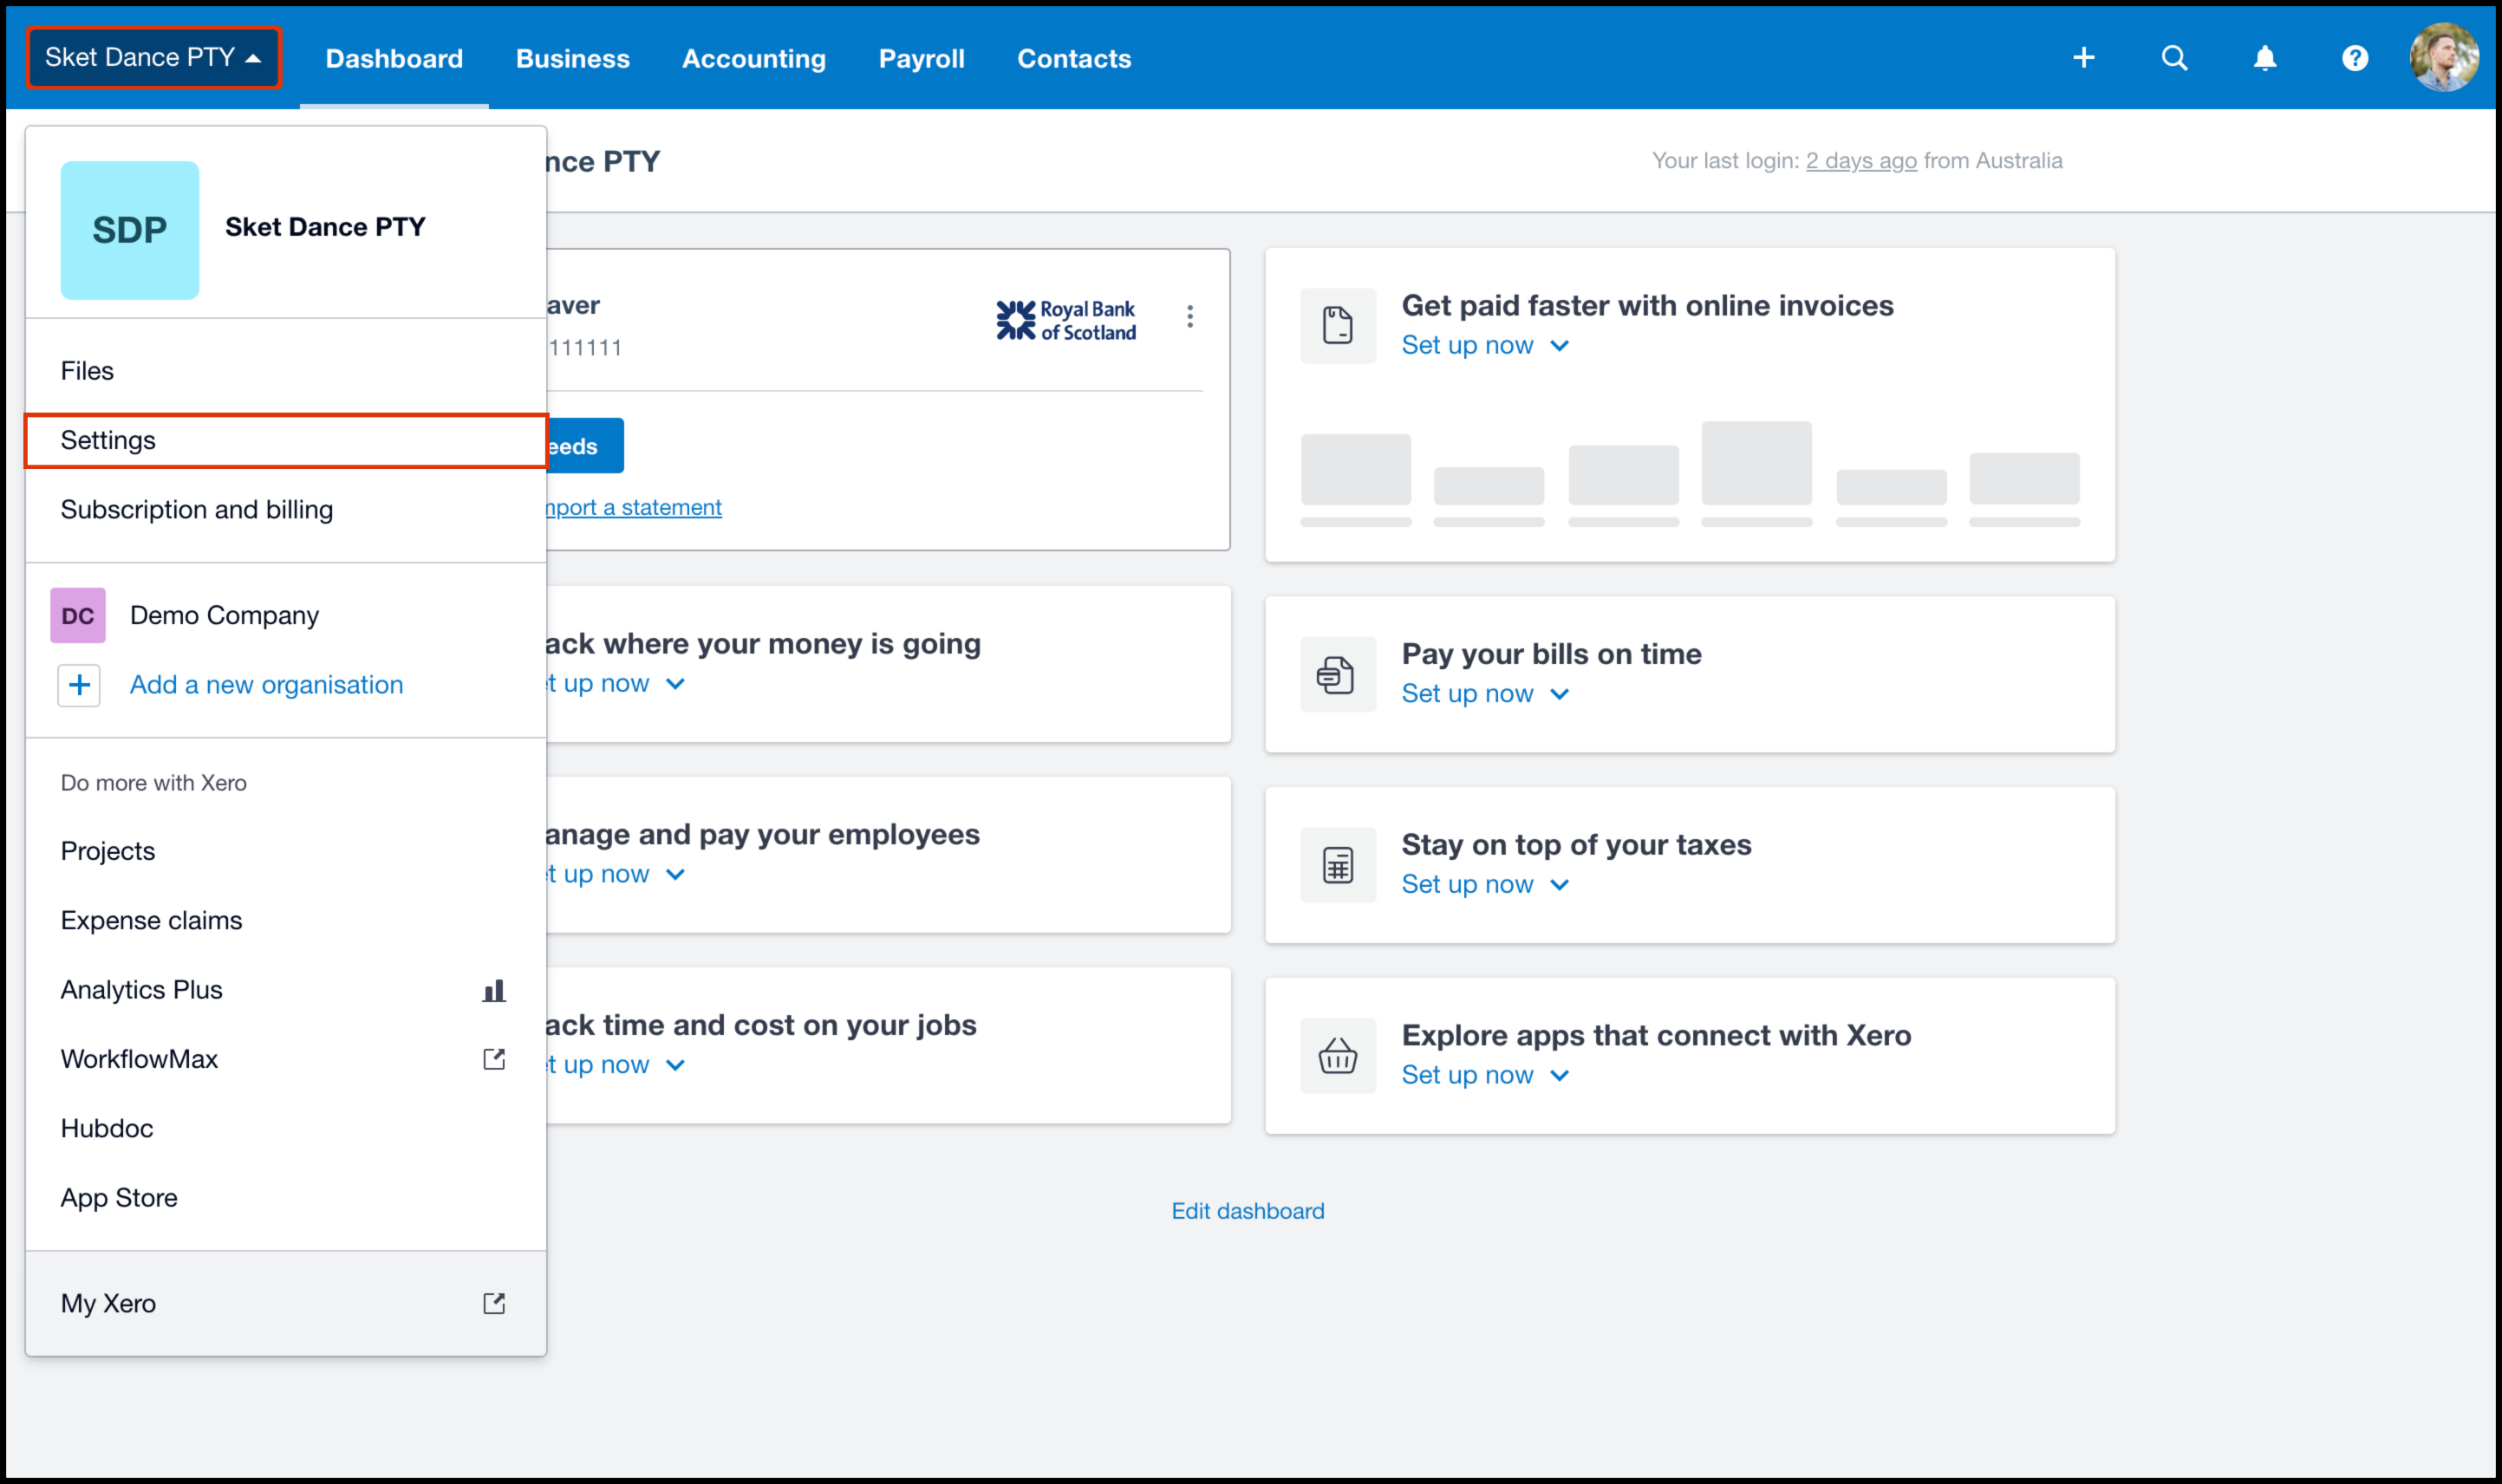
Task: Select Settings in the organisation menu
Action: tap(108, 440)
